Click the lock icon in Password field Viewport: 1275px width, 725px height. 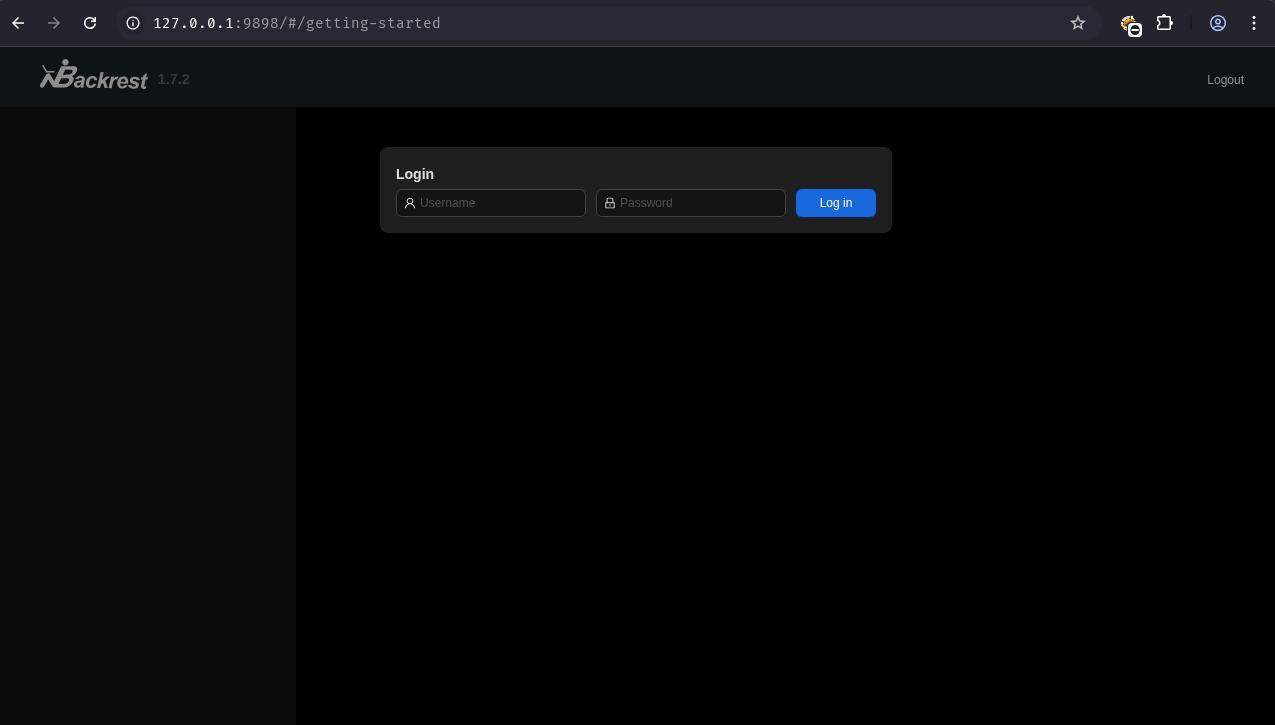click(x=610, y=203)
